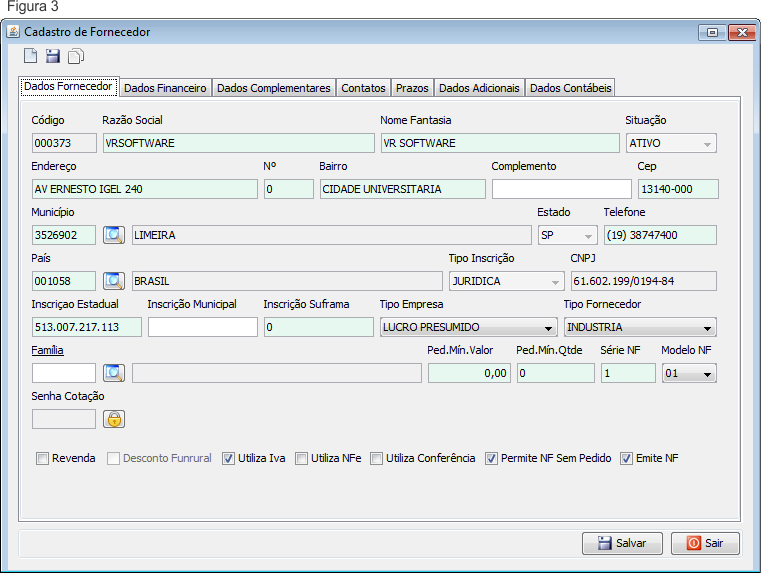761x573 pixels.
Task: Open the Situação dropdown showing ATIVO
Action: tap(671, 143)
